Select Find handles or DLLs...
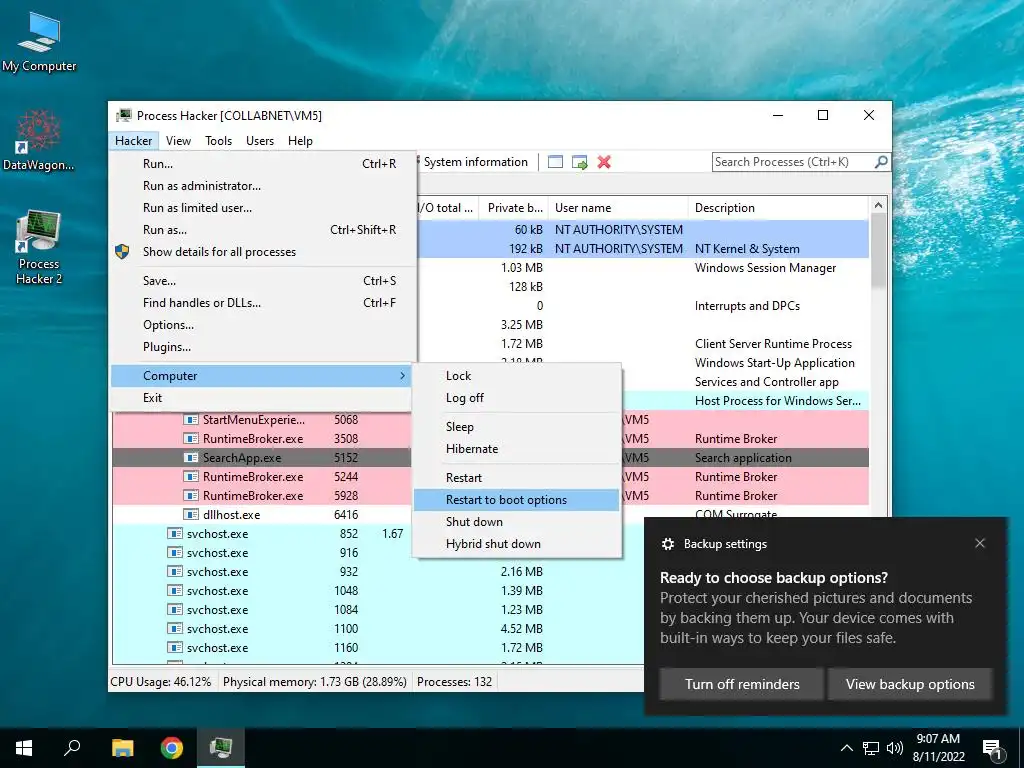Viewport: 1024px width, 768px height. click(x=263, y=303)
